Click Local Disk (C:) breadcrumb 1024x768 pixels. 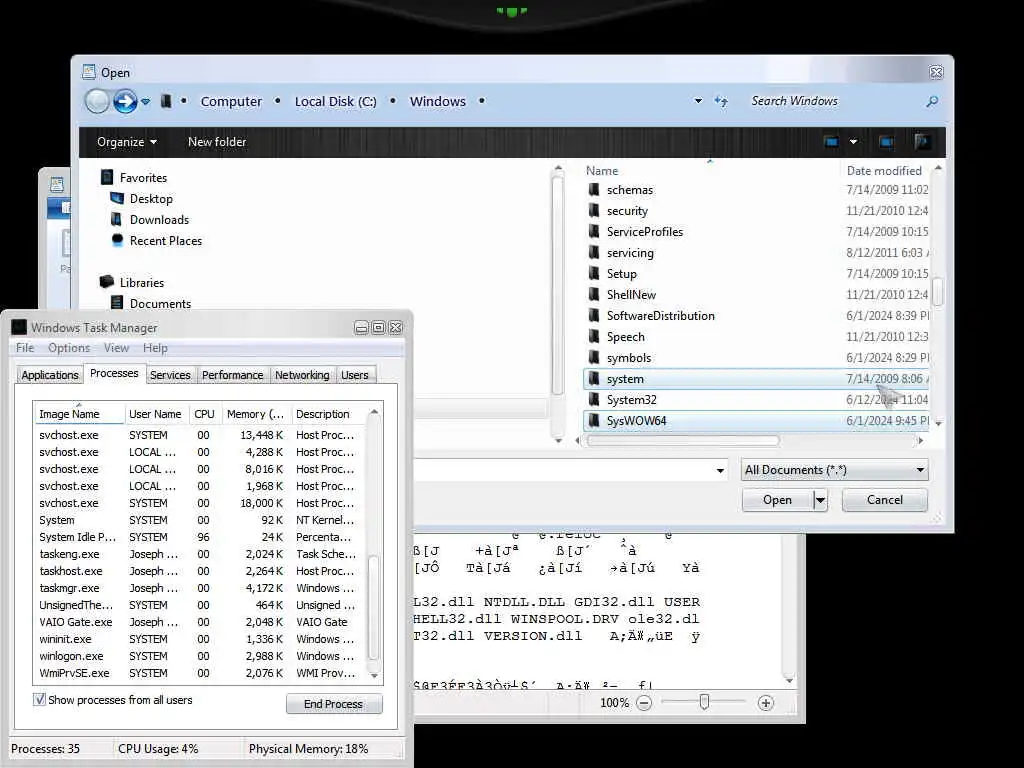(x=336, y=101)
